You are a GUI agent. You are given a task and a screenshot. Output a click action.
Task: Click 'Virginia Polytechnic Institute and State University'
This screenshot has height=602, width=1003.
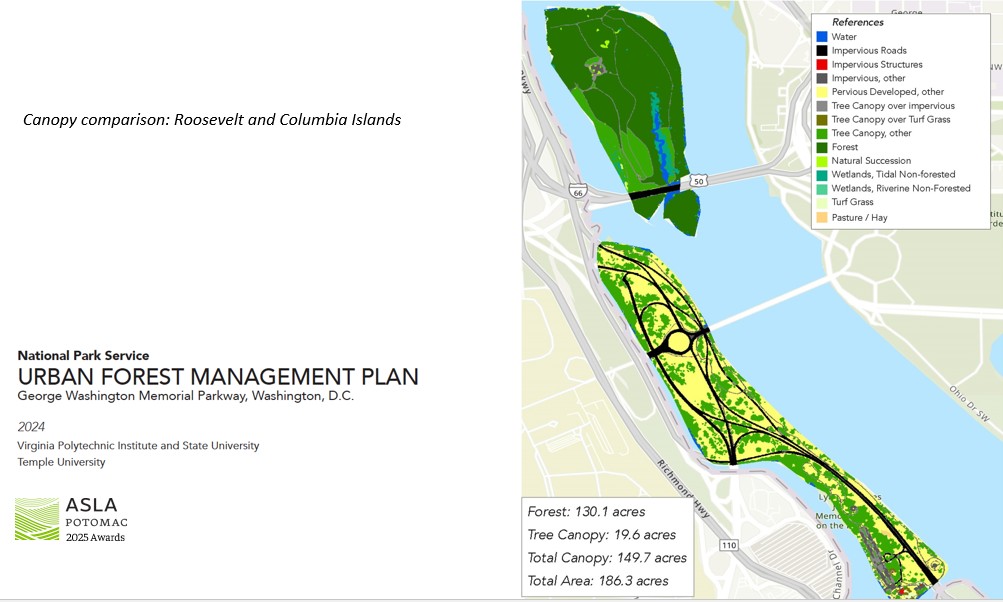[x=138, y=446]
